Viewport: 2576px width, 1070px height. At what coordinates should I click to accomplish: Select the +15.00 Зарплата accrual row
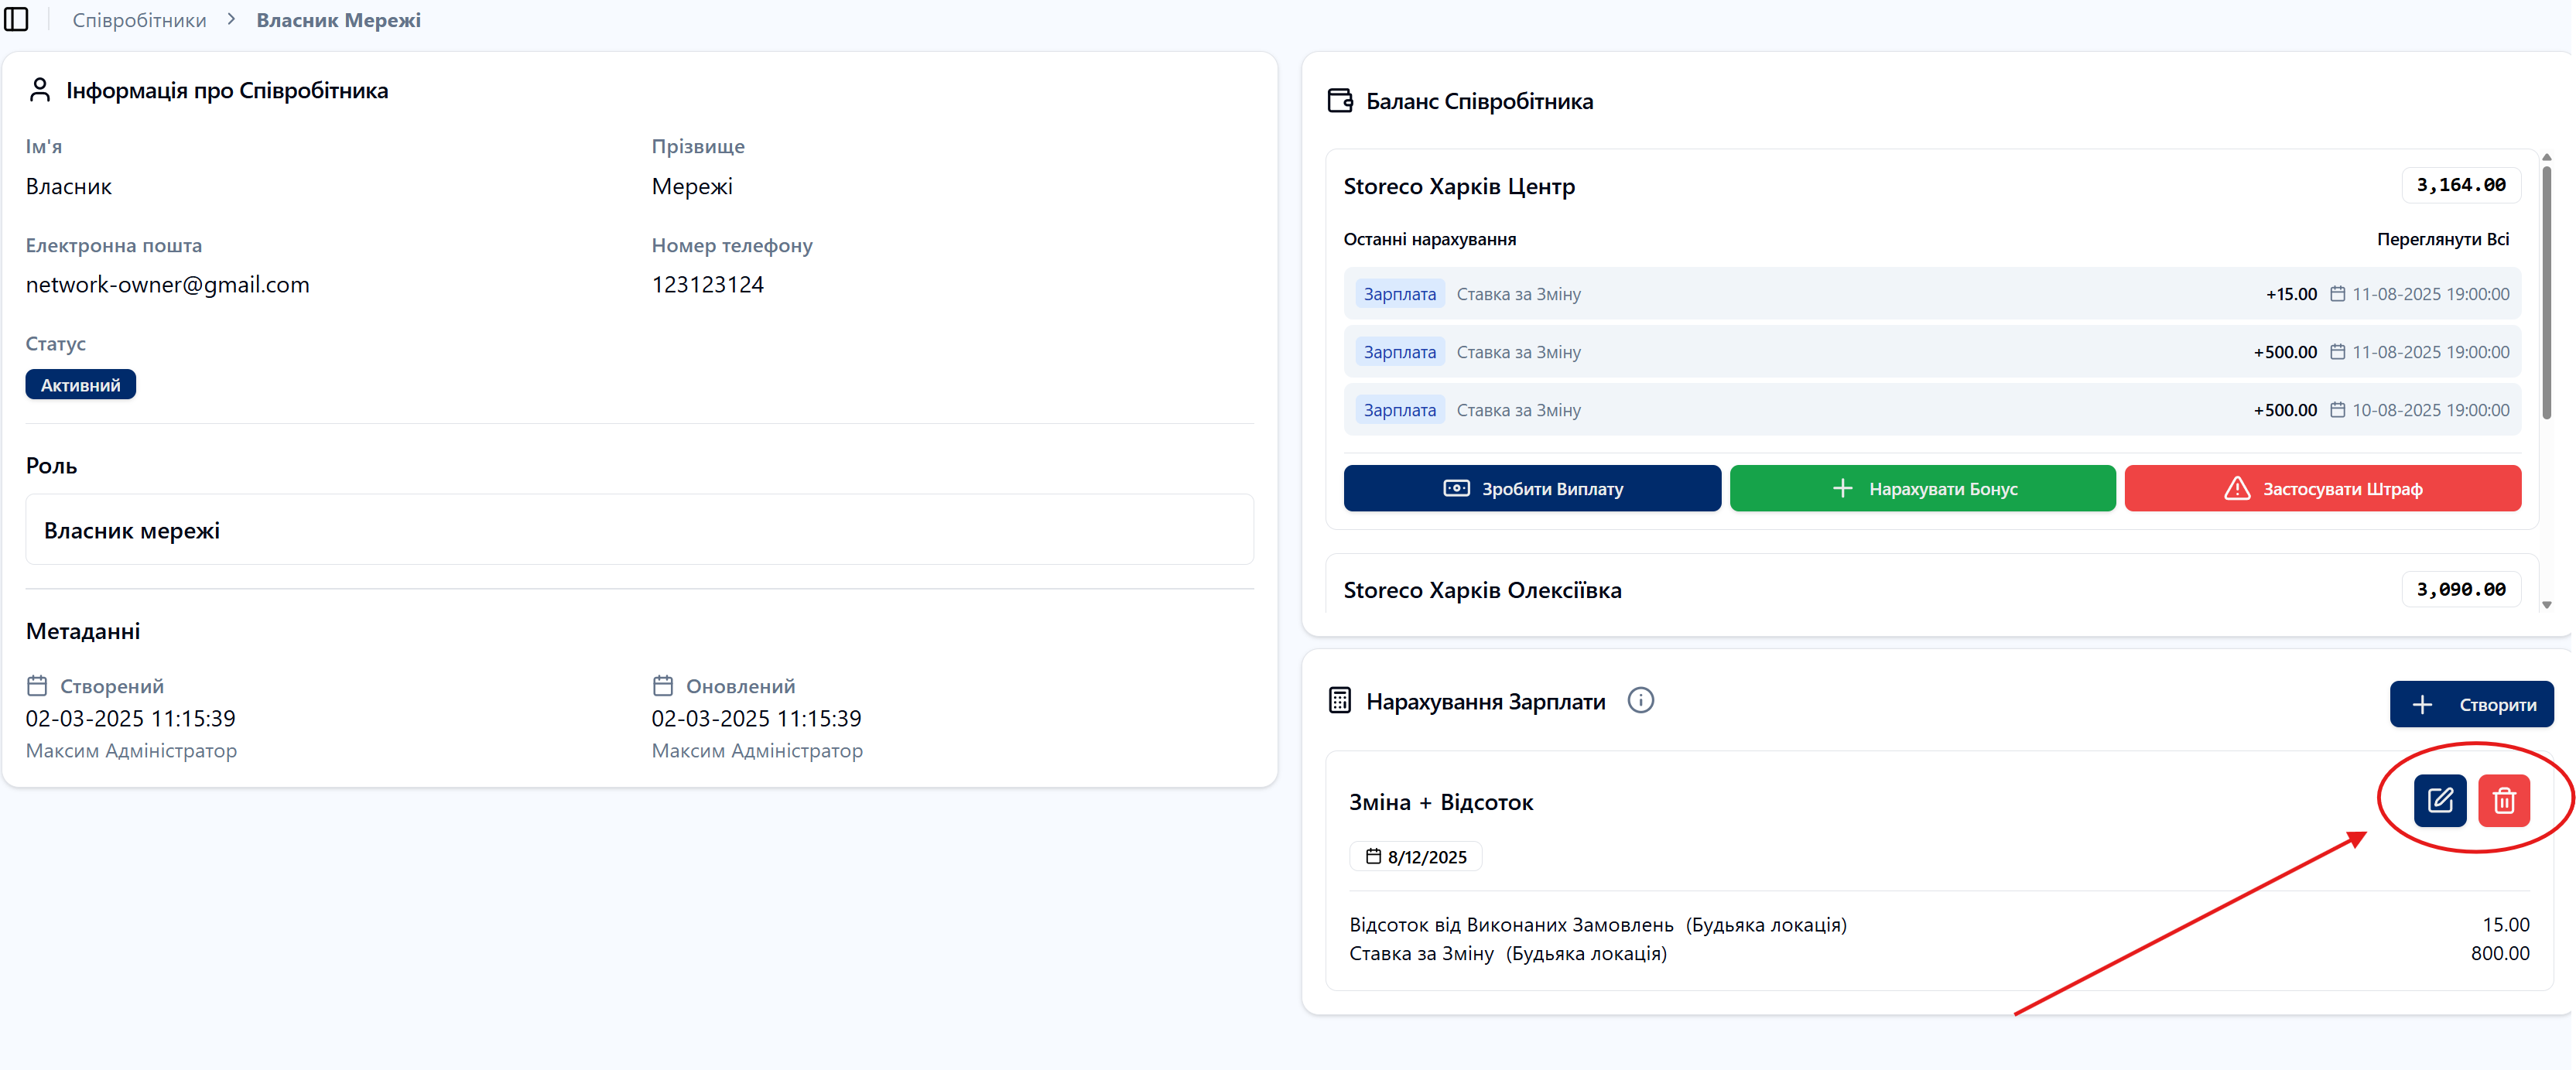tap(1931, 294)
